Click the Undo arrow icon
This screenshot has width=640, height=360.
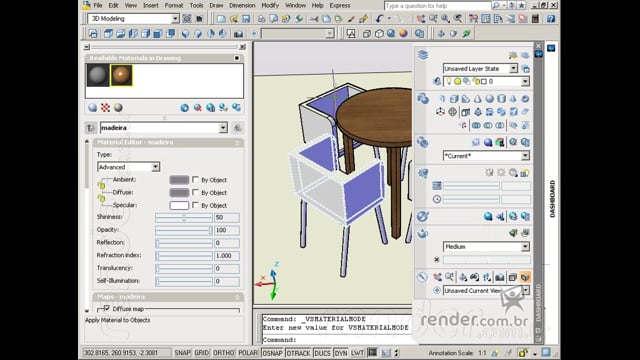(x=379, y=19)
